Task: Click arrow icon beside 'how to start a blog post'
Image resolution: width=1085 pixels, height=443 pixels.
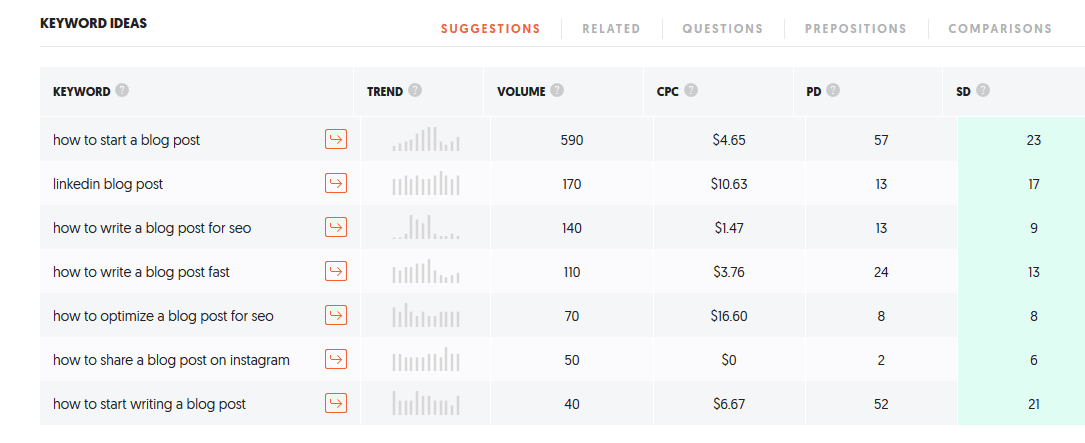Action: point(336,140)
